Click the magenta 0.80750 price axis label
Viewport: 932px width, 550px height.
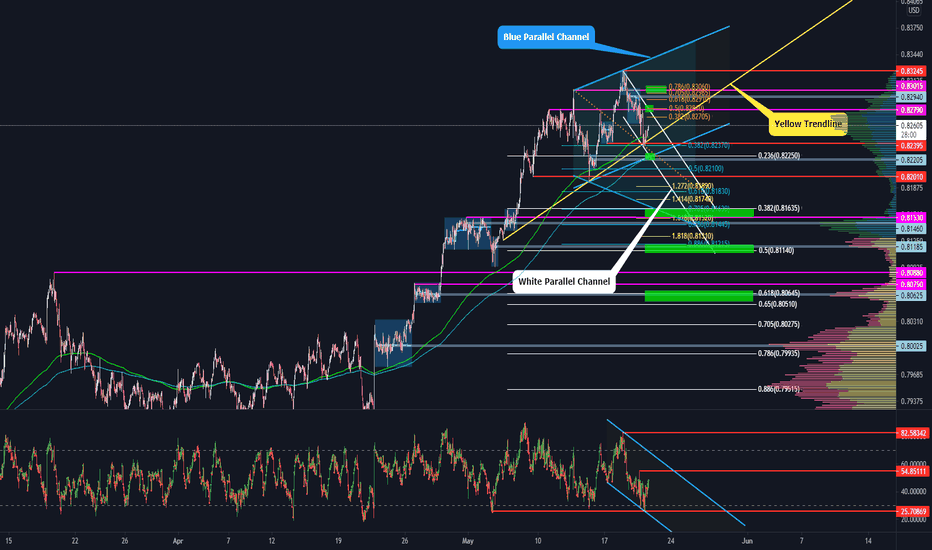tap(911, 285)
